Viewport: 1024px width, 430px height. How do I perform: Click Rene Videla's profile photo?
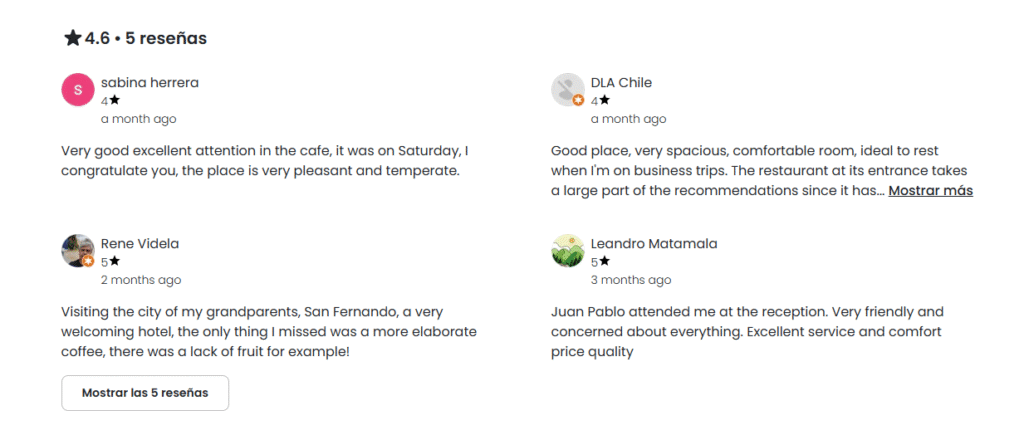77,251
